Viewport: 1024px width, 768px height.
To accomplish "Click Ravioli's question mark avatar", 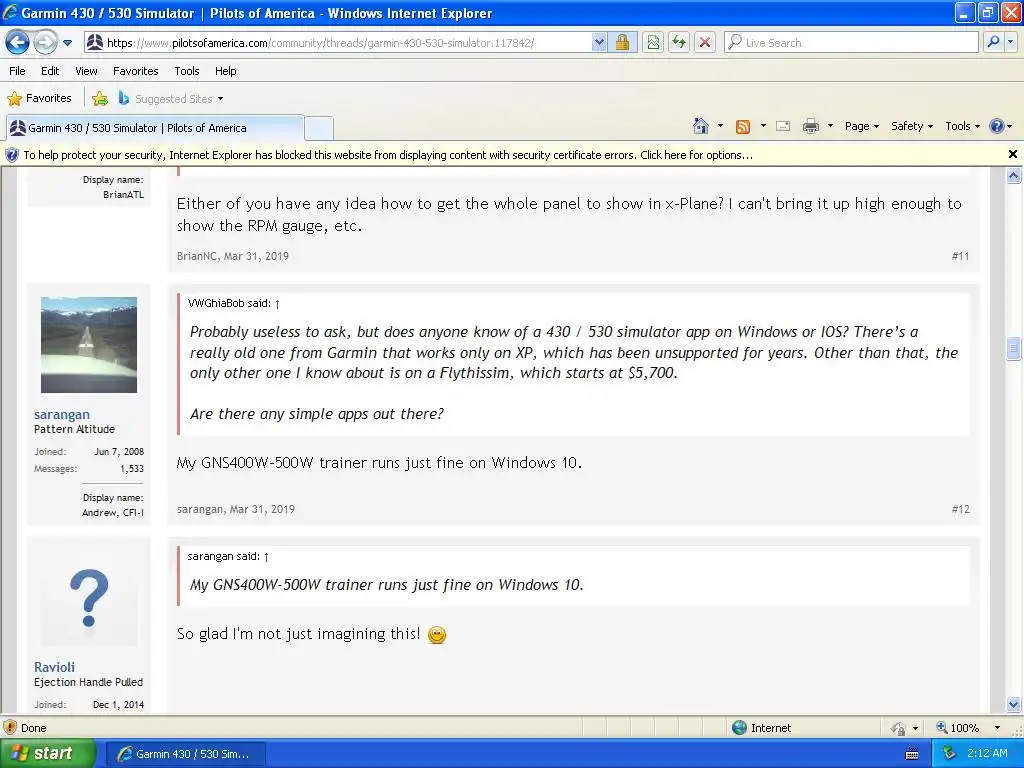I will click(x=89, y=598).
